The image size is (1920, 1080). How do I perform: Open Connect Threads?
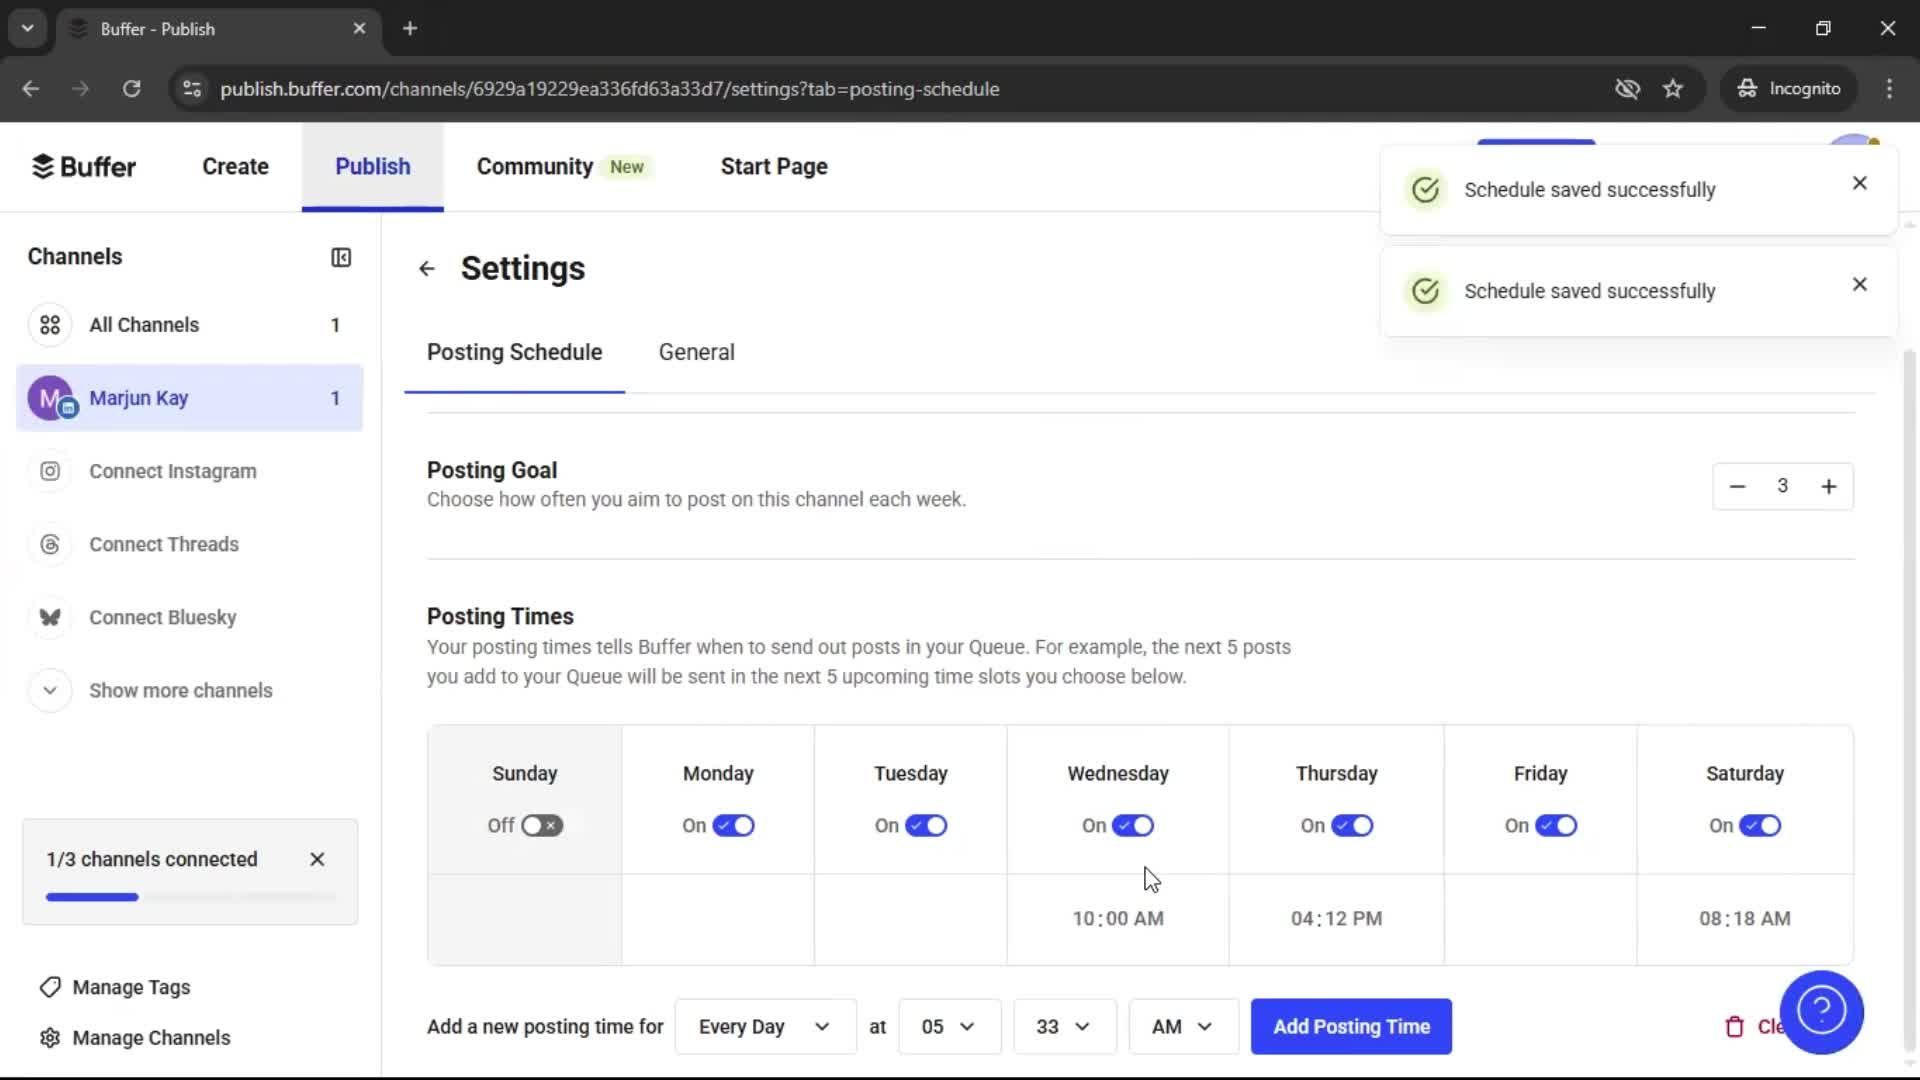click(x=164, y=544)
